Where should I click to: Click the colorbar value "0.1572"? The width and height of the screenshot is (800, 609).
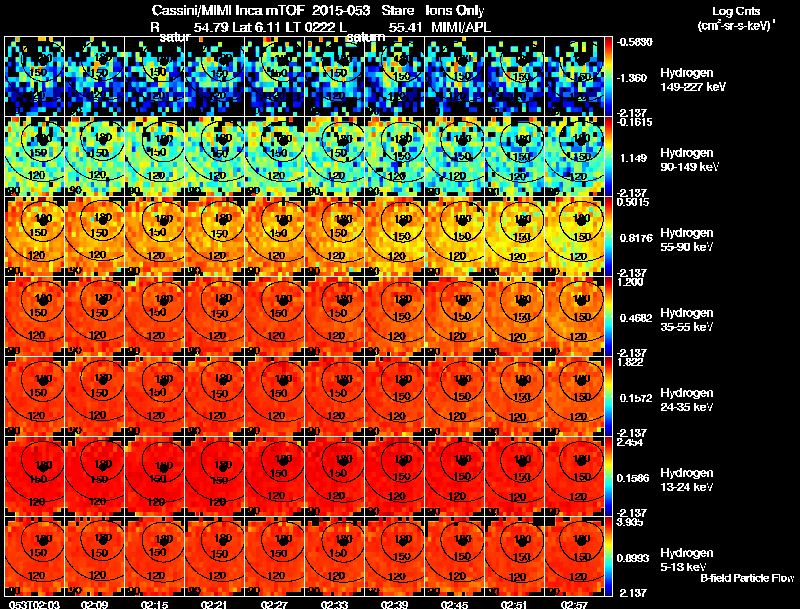(x=636, y=398)
